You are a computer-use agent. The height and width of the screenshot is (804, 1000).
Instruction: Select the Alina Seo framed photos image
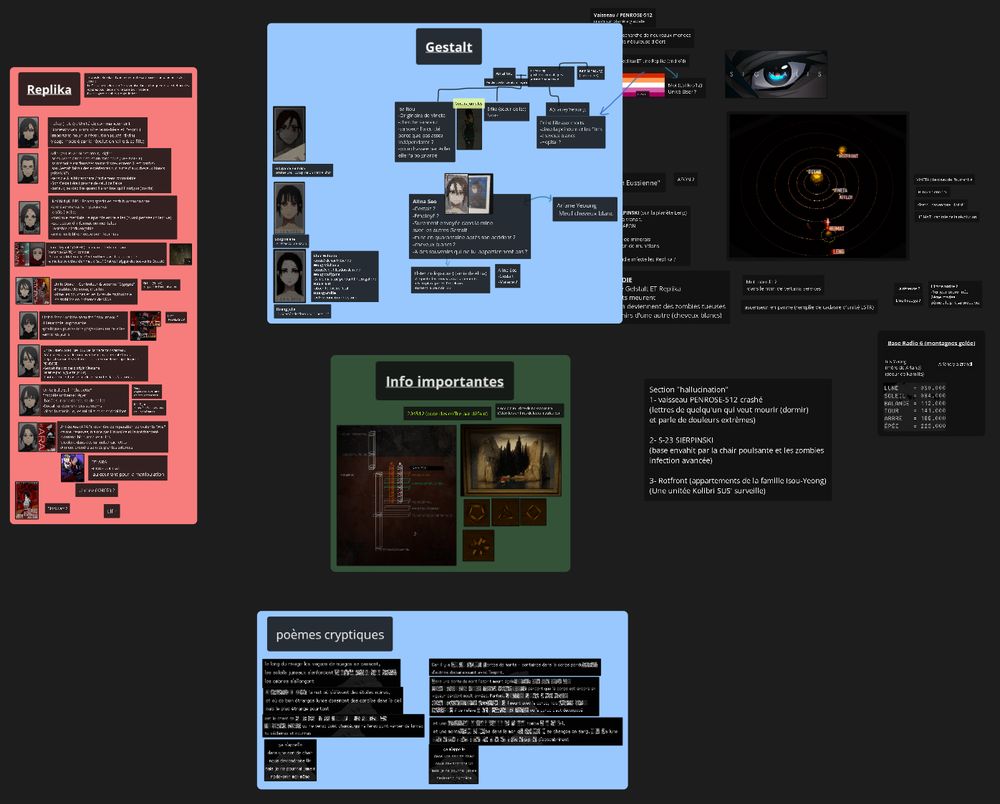(x=468, y=193)
